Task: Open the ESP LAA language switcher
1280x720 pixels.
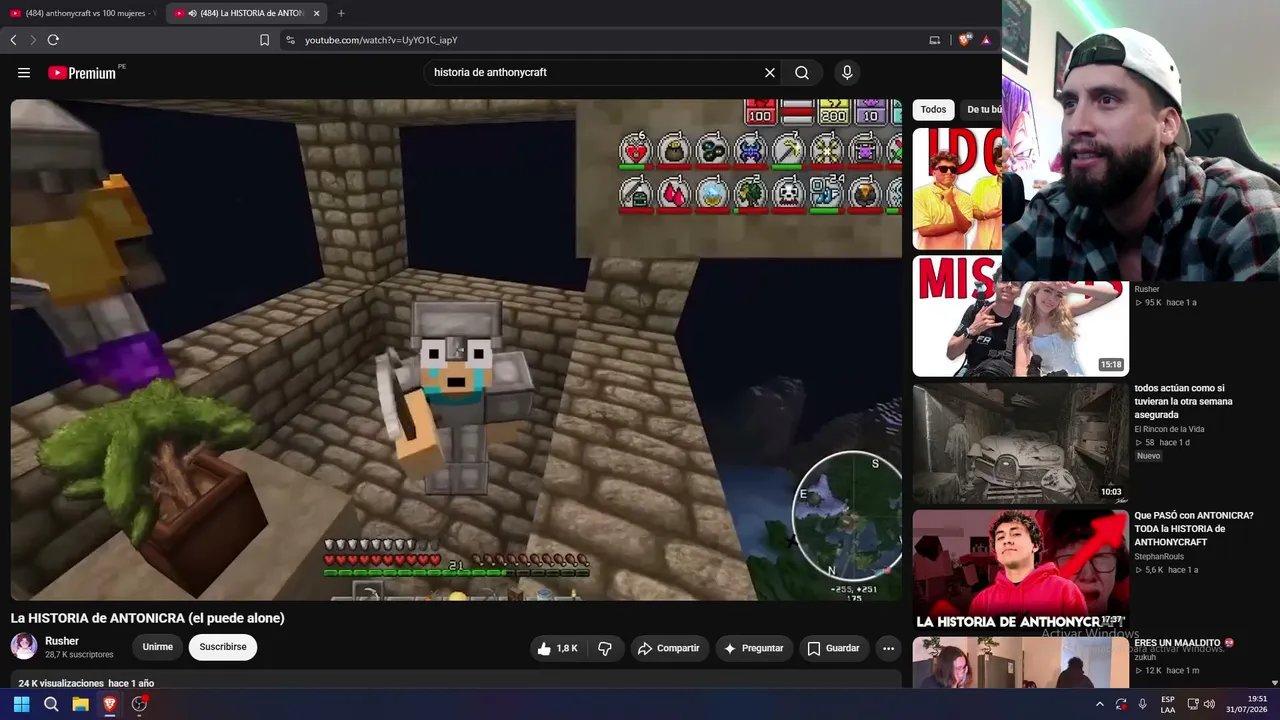Action: (1168, 704)
